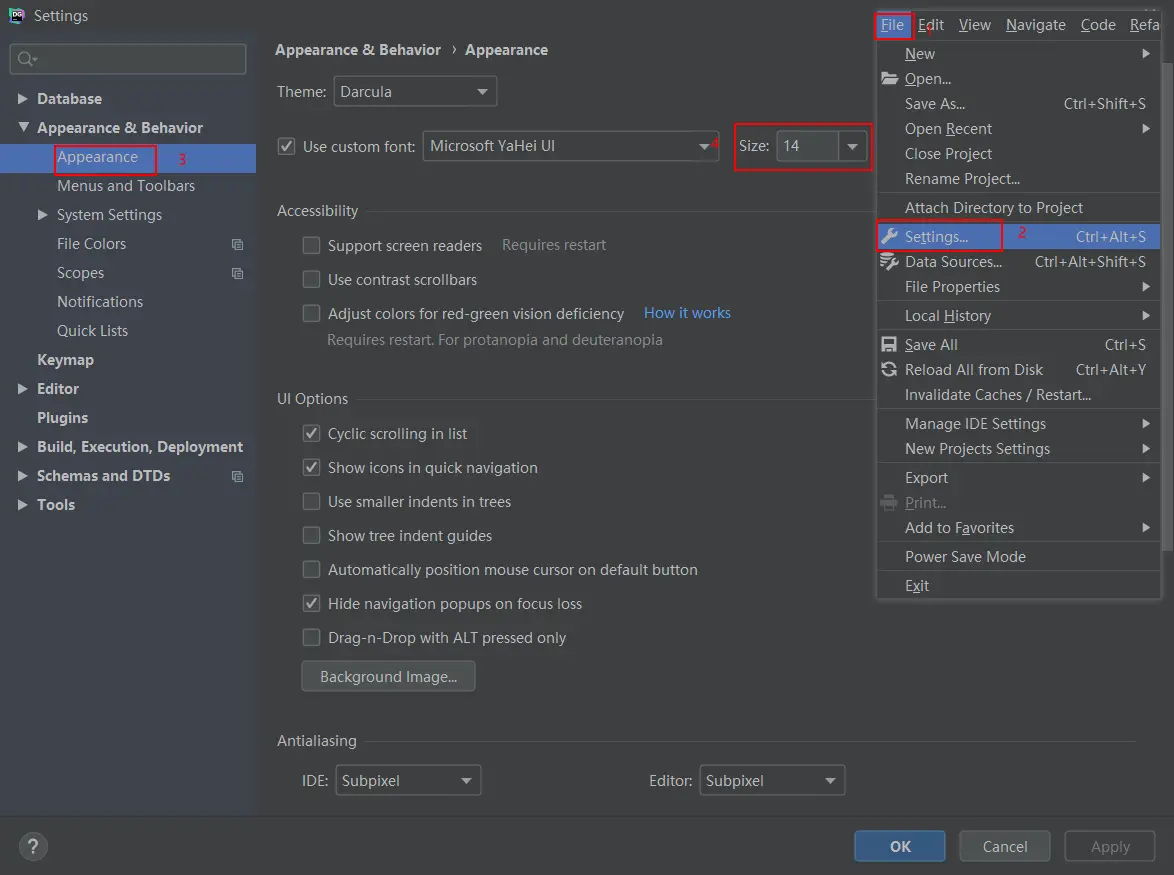Viewport: 1174px width, 875px height.
Task: Open the font Size dropdown arrow
Action: [852, 146]
